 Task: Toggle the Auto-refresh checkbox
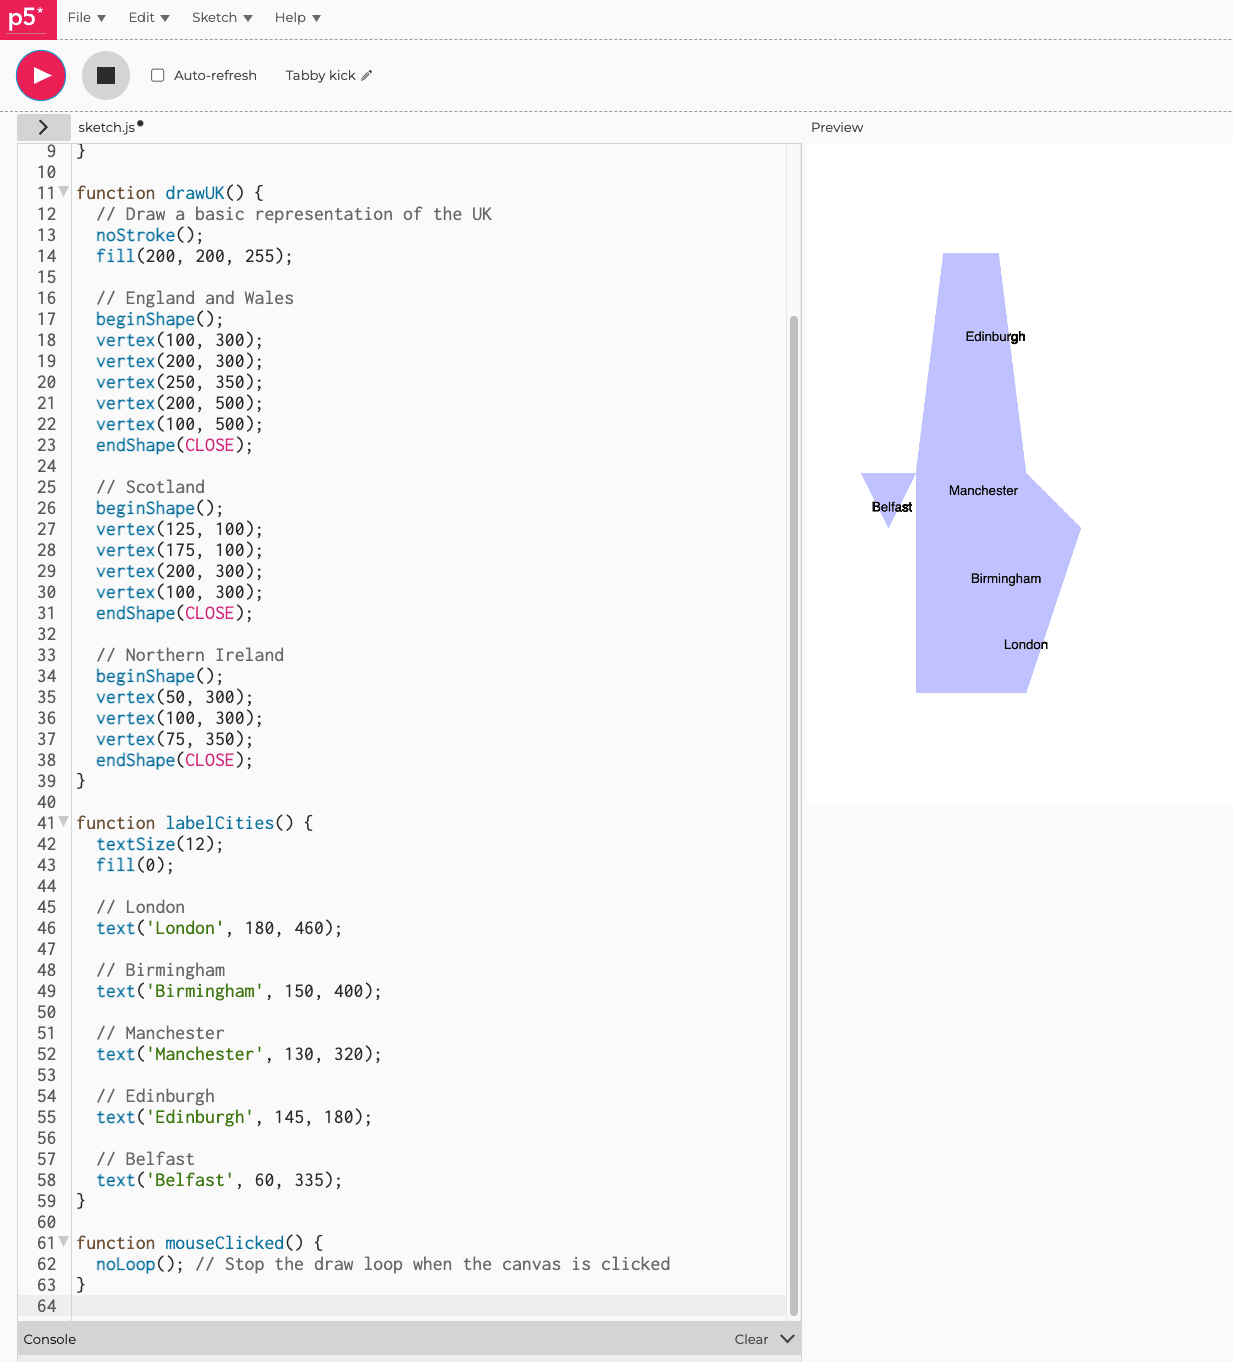157,75
